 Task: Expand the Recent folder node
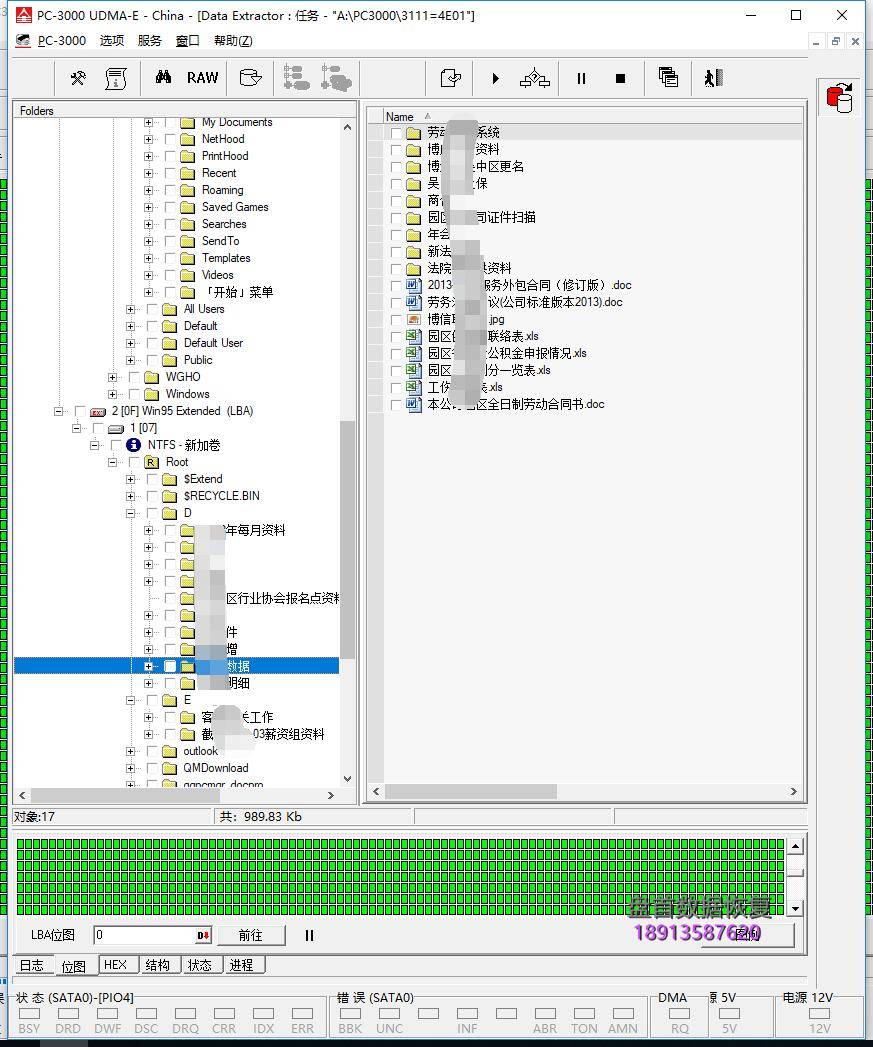pos(148,173)
